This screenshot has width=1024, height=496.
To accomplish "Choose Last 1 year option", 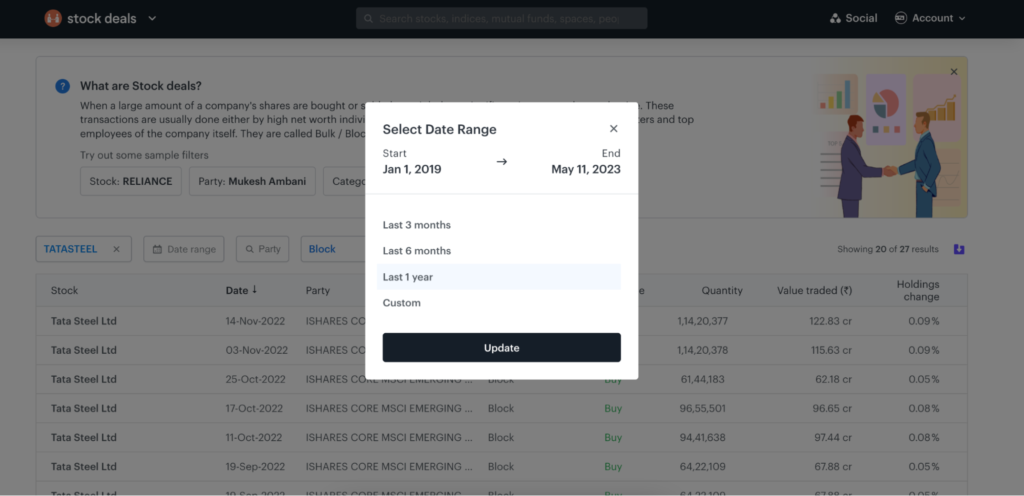I will click(x=499, y=277).
